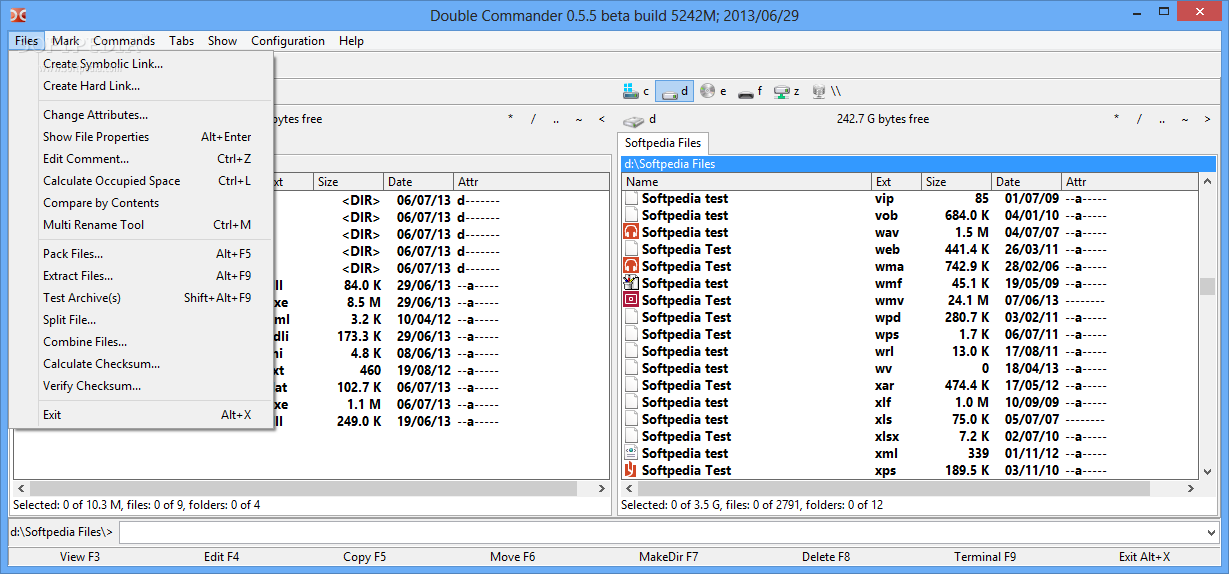Go home with right panel '~' button

[x=1183, y=119]
